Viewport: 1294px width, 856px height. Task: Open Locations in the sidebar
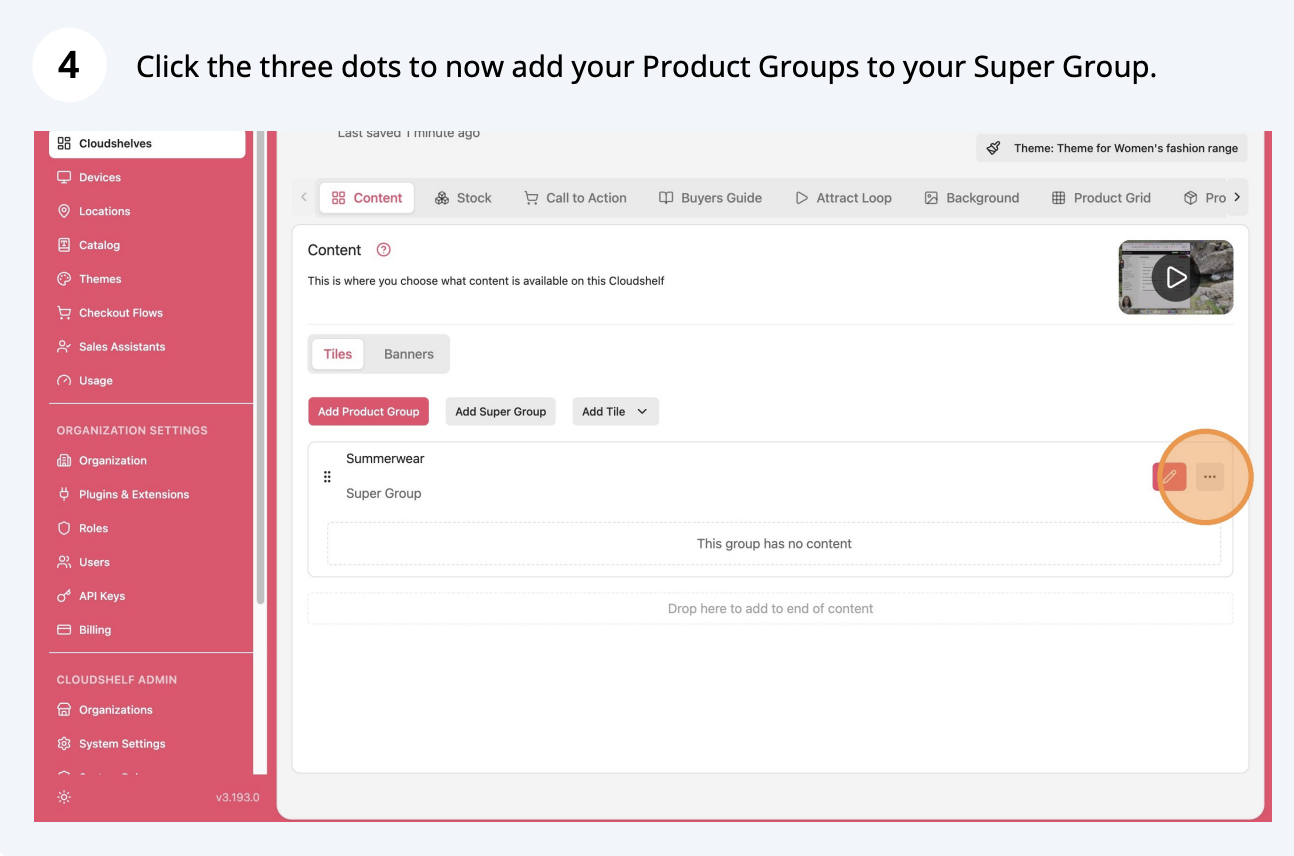[x=104, y=211]
